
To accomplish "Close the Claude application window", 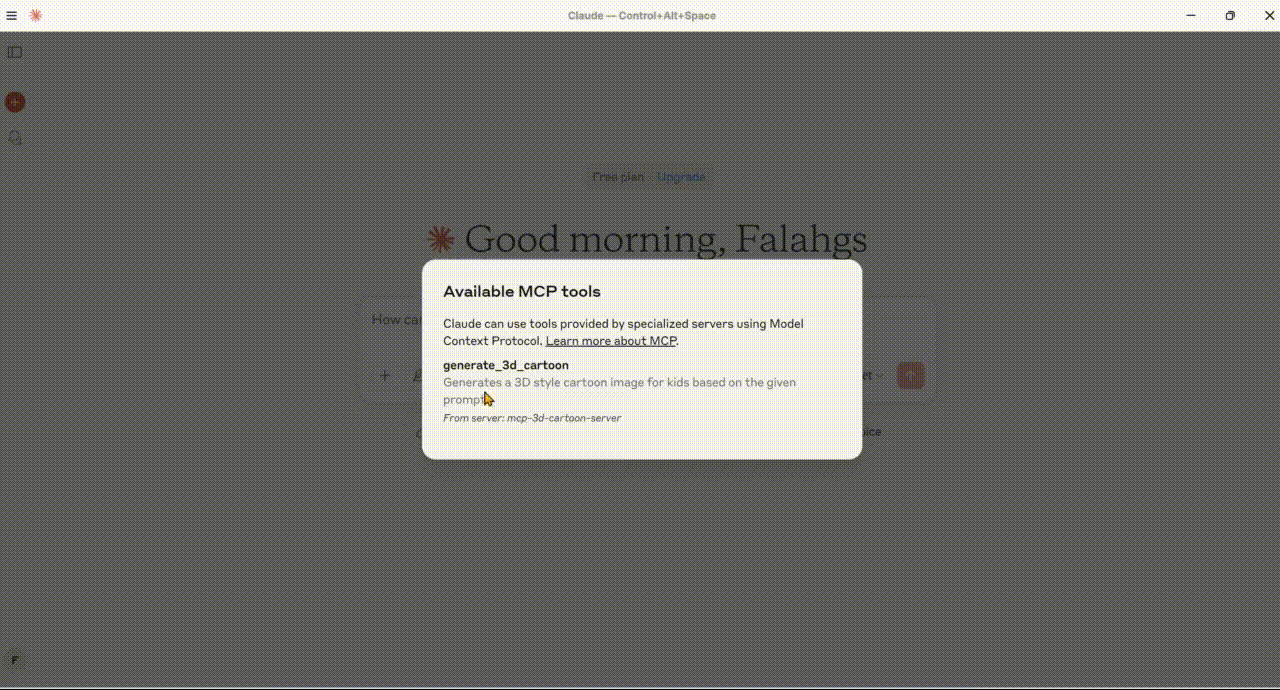I will tap(1269, 15).
